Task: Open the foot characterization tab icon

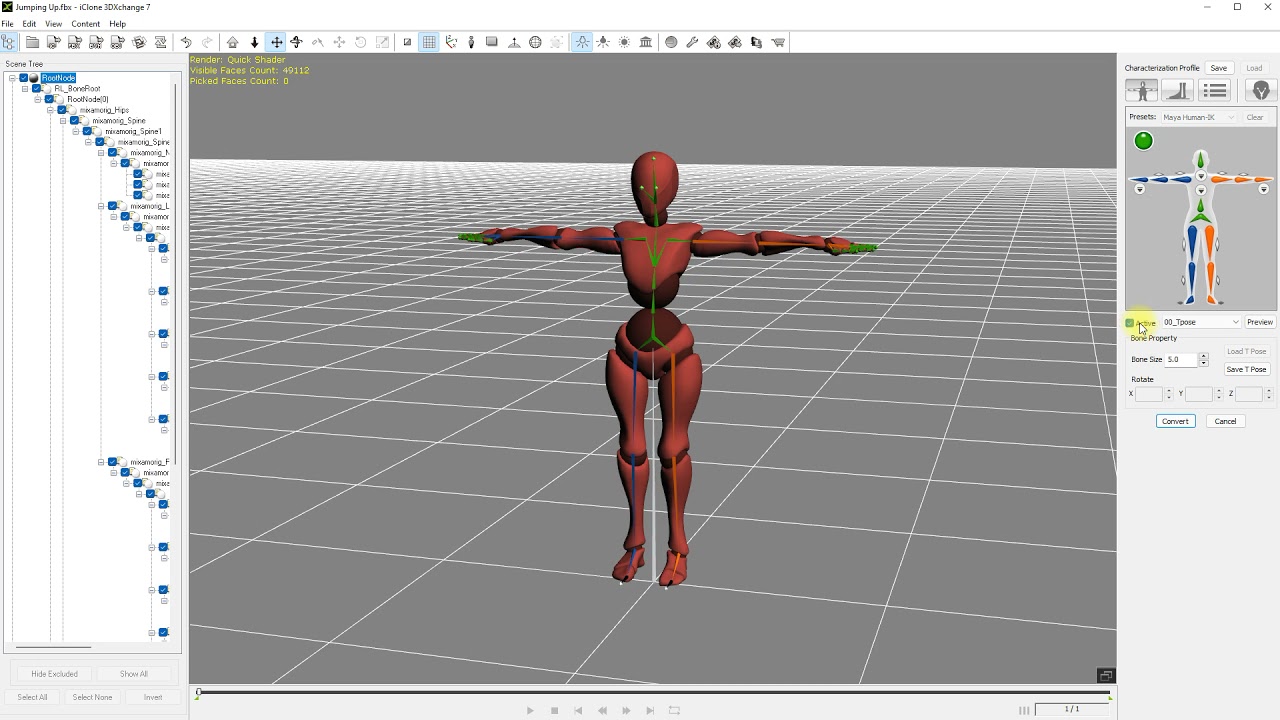Action: 1178,90
